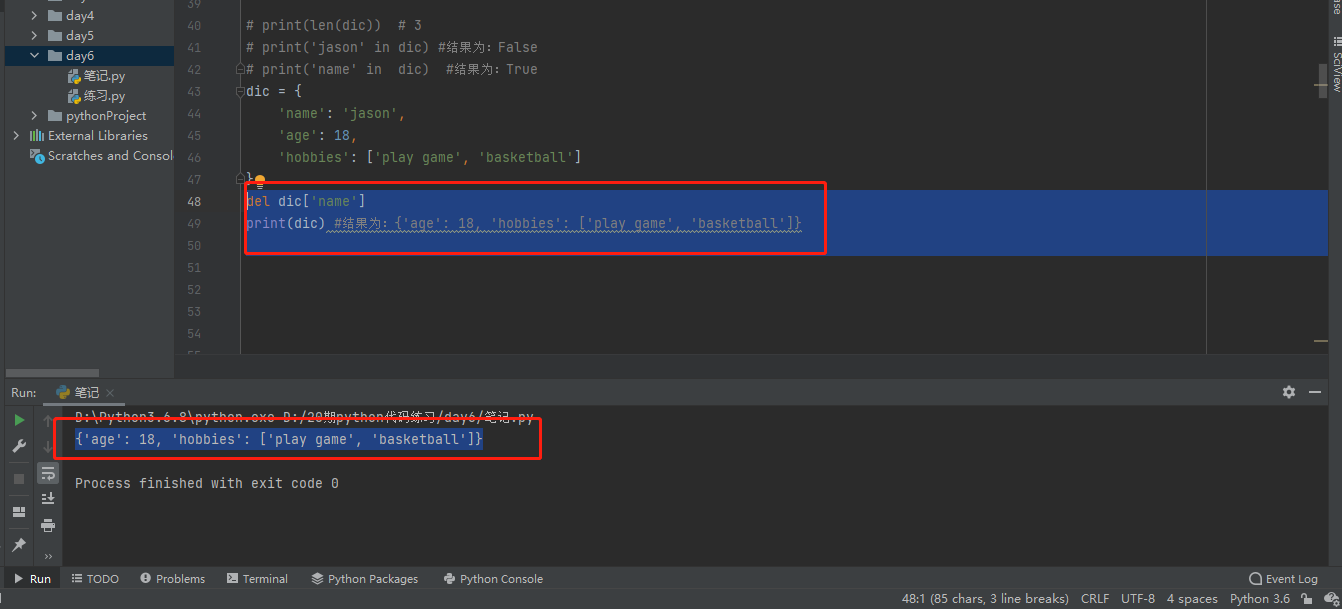Click the project tree horizontal scrollbar
Viewport: 1342px width, 609px height.
click(x=52, y=374)
